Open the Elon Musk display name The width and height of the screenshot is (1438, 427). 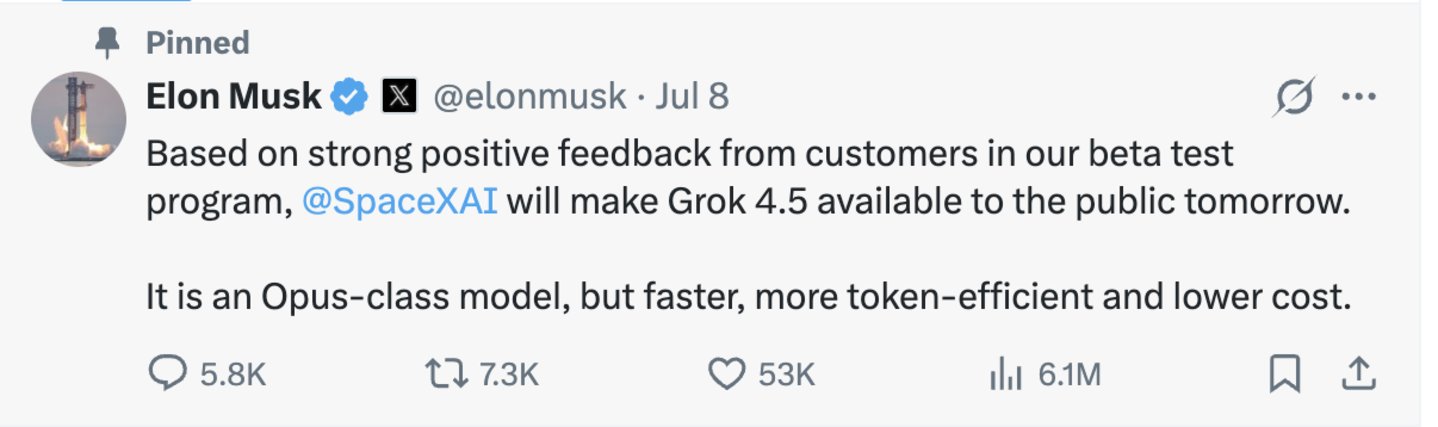pyautogui.click(x=234, y=97)
